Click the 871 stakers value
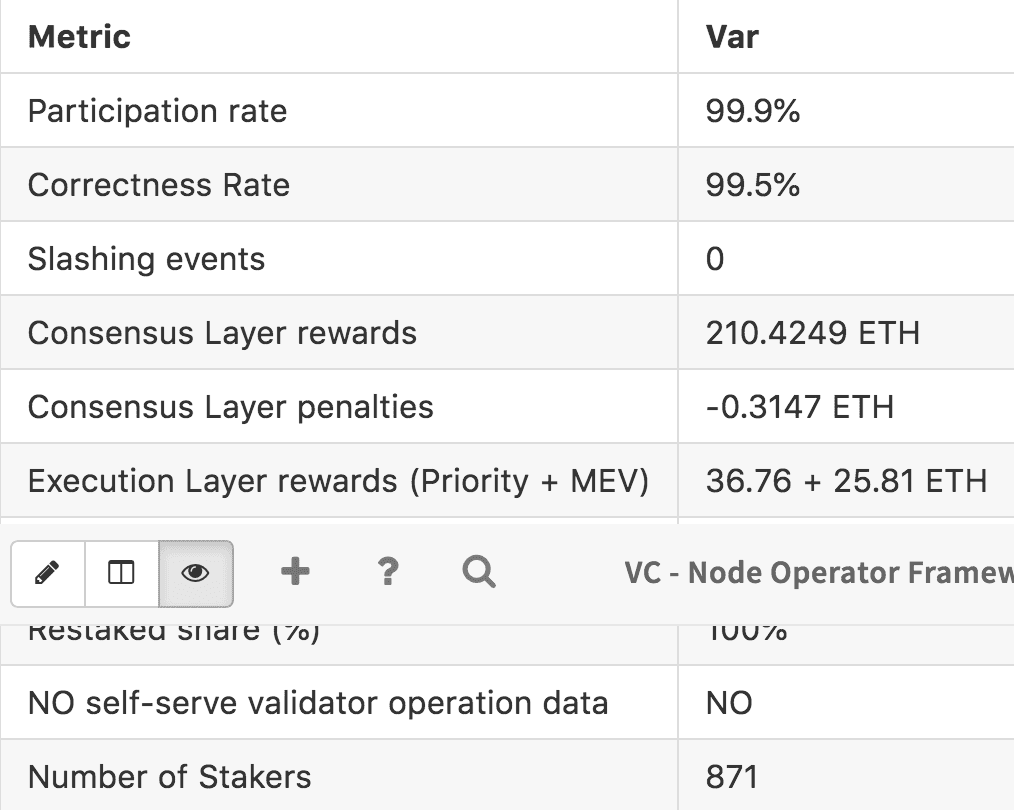1014x810 pixels. [x=732, y=777]
